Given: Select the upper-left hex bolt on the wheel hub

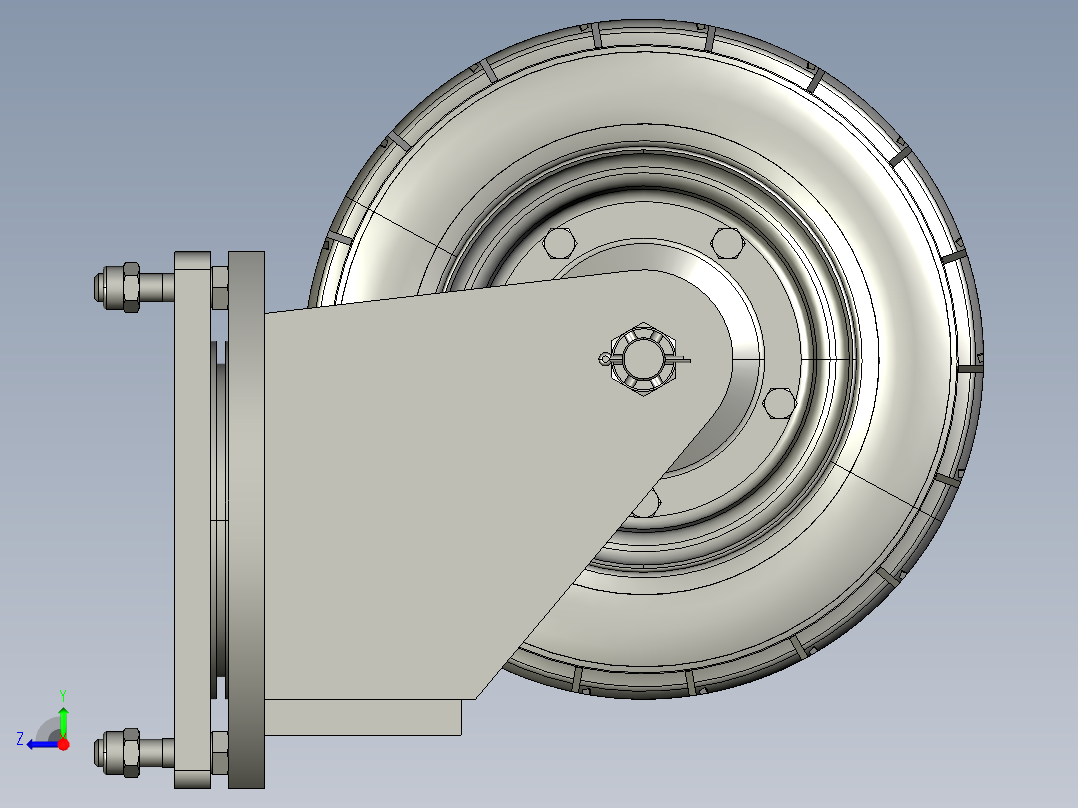Looking at the screenshot, I should point(558,243).
